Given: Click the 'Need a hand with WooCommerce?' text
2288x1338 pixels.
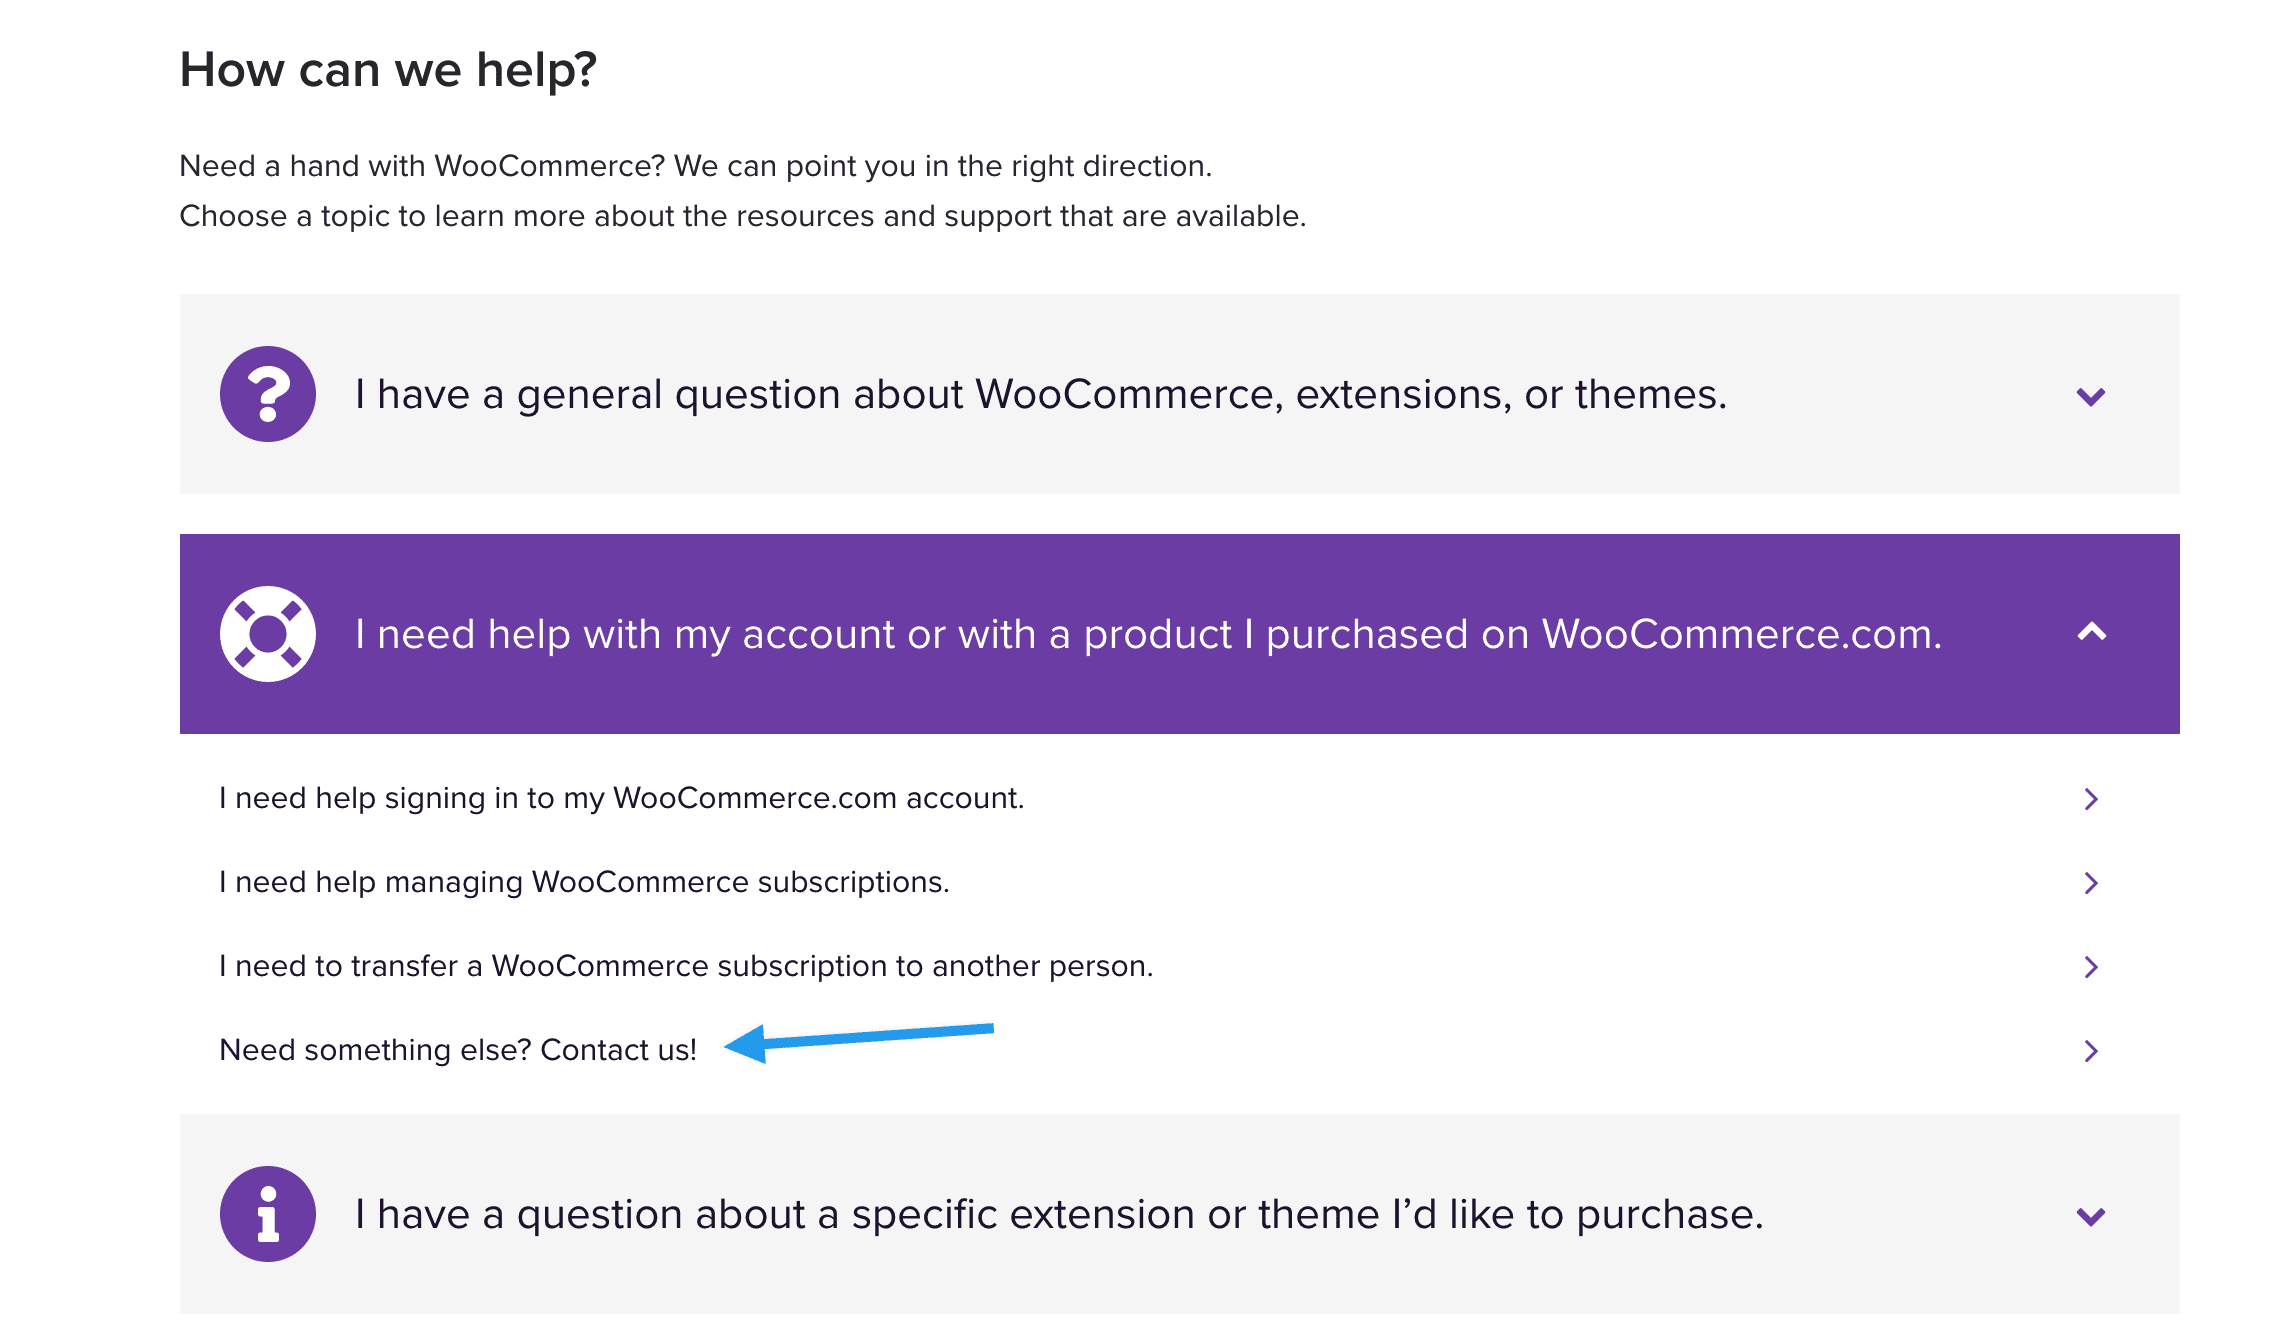Looking at the screenshot, I should pyautogui.click(x=695, y=166).
